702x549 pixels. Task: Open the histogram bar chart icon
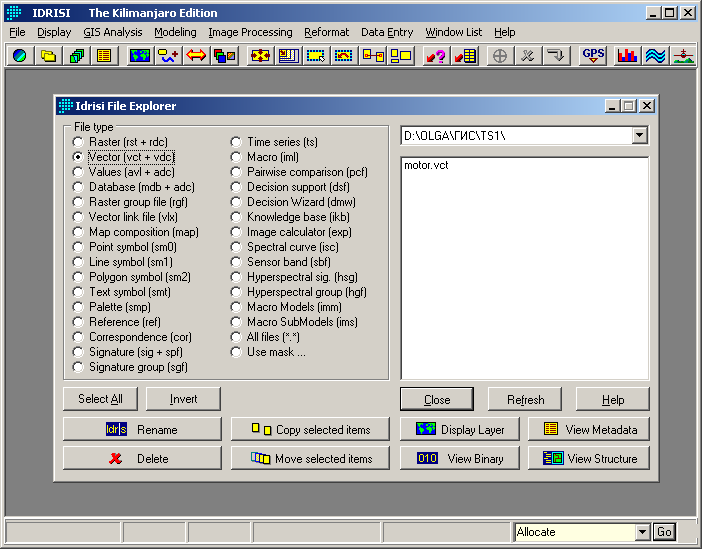(627, 56)
